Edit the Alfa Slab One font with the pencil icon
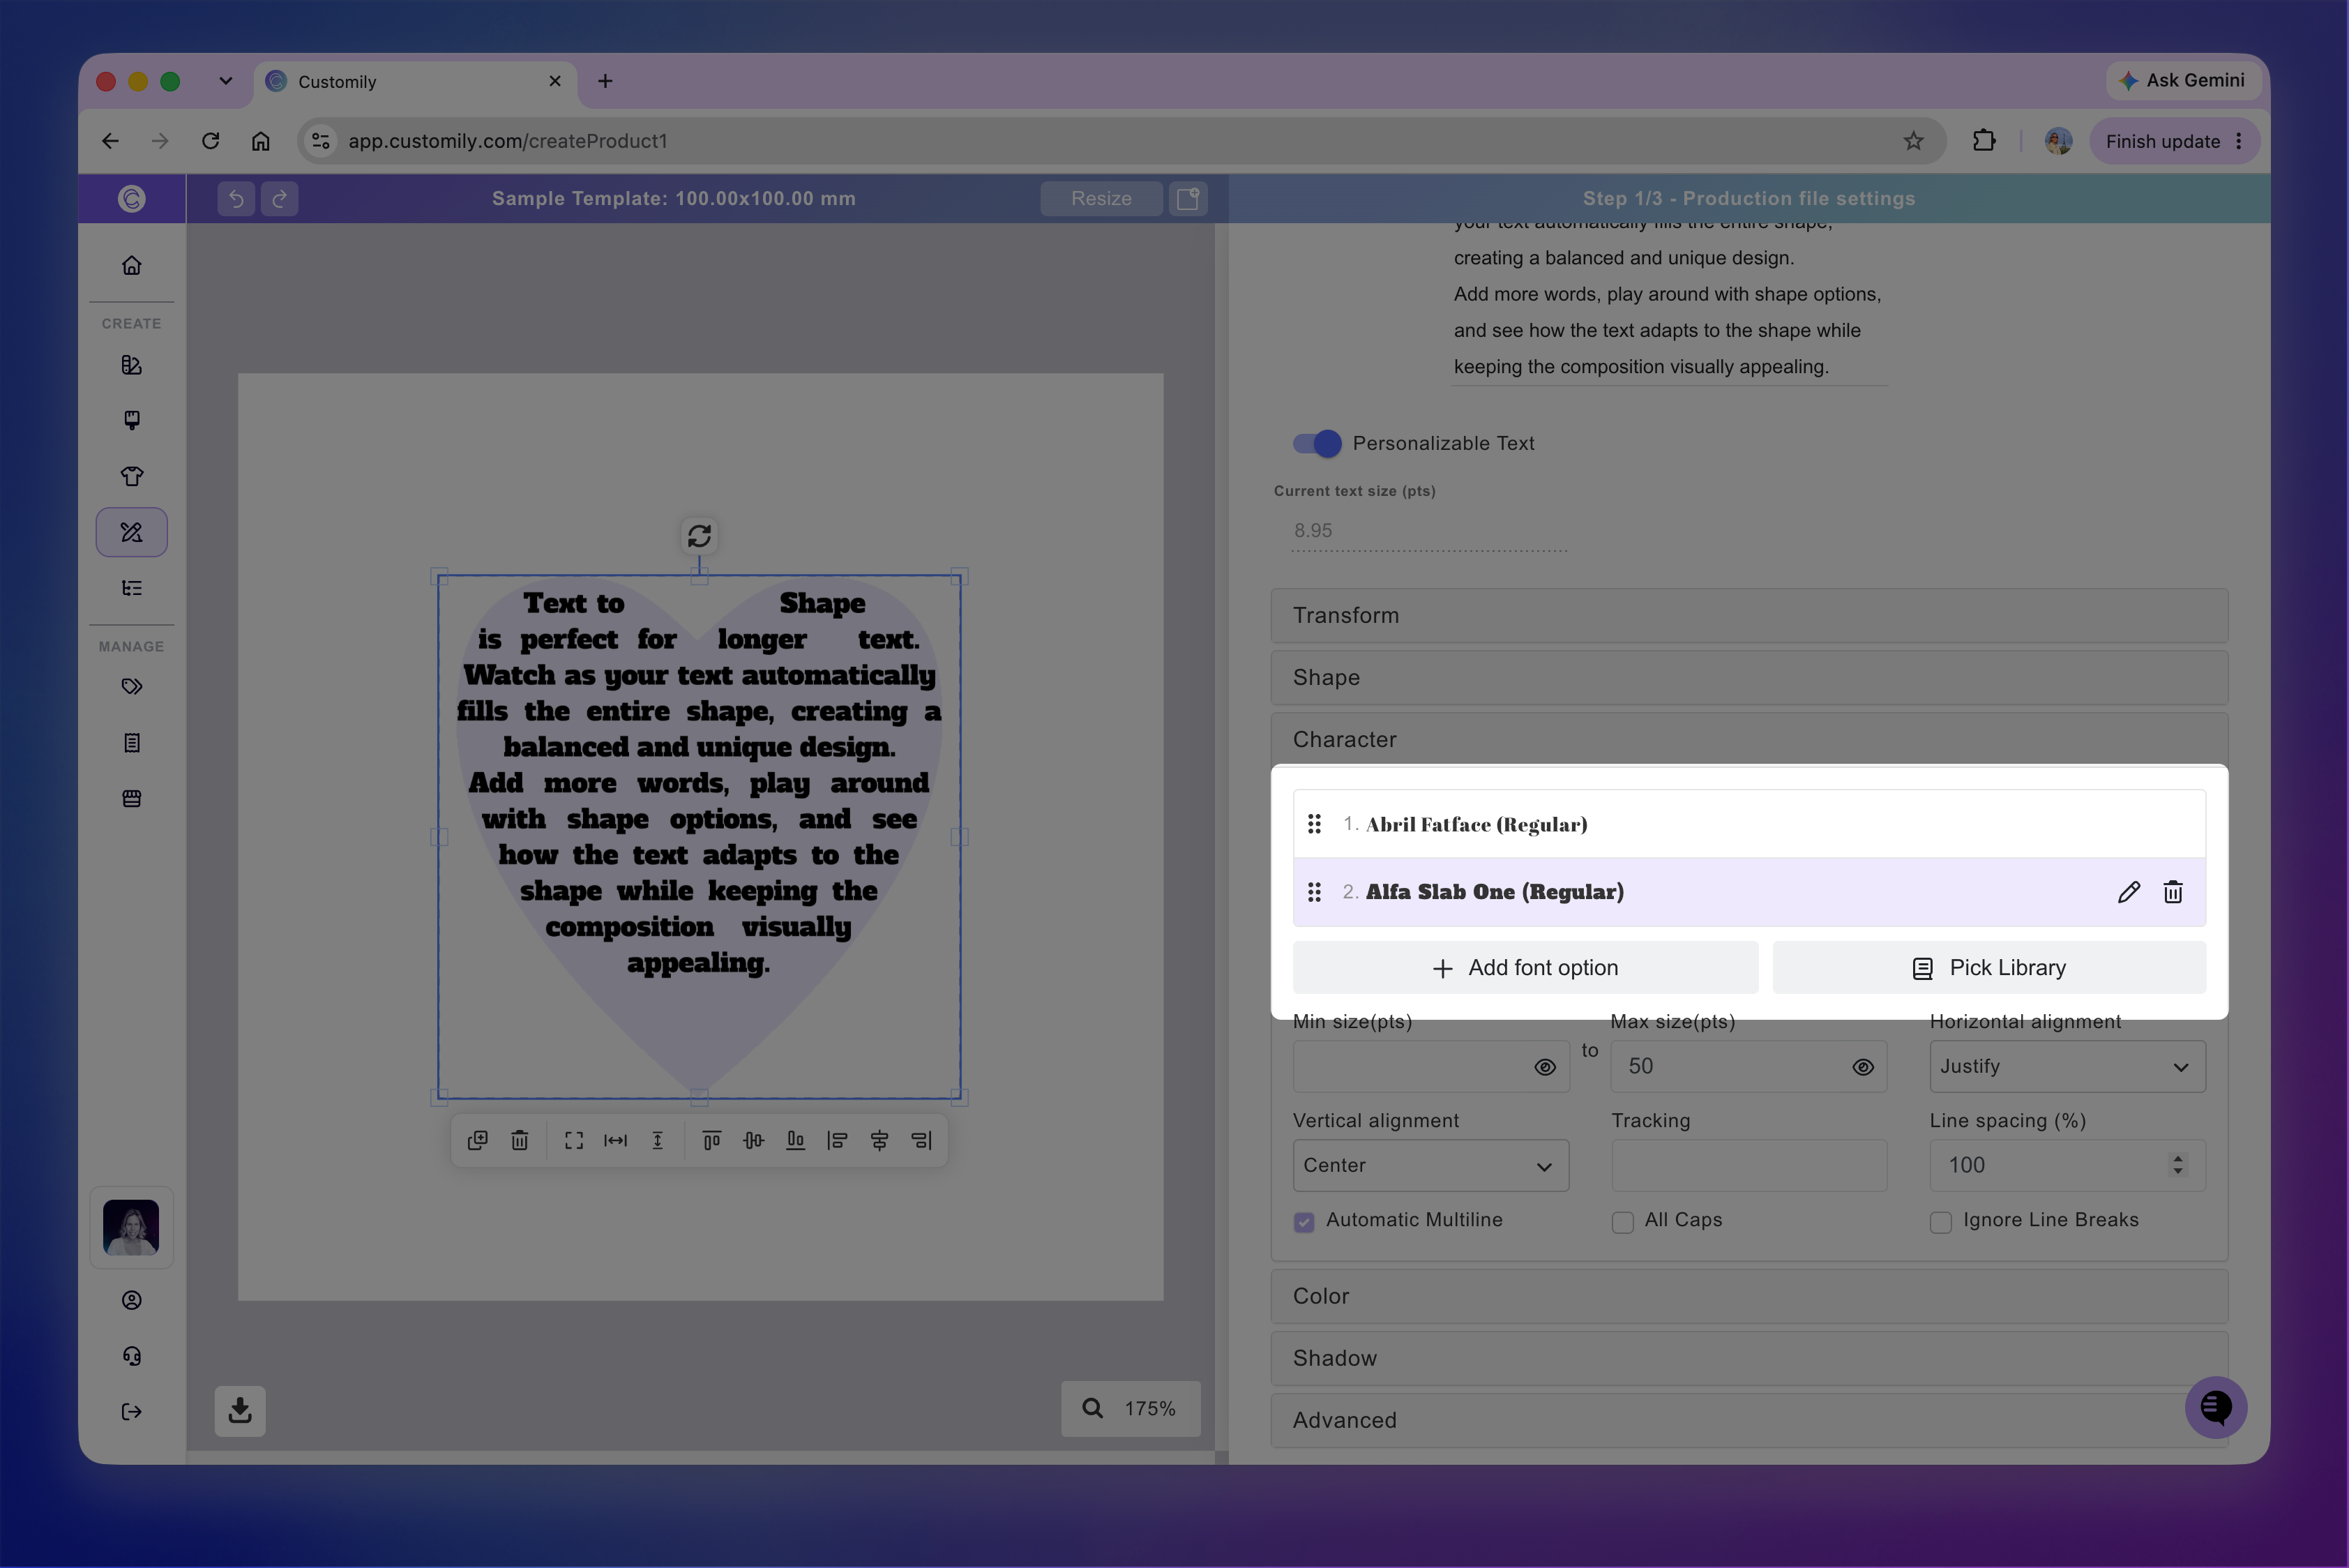 (2128, 892)
